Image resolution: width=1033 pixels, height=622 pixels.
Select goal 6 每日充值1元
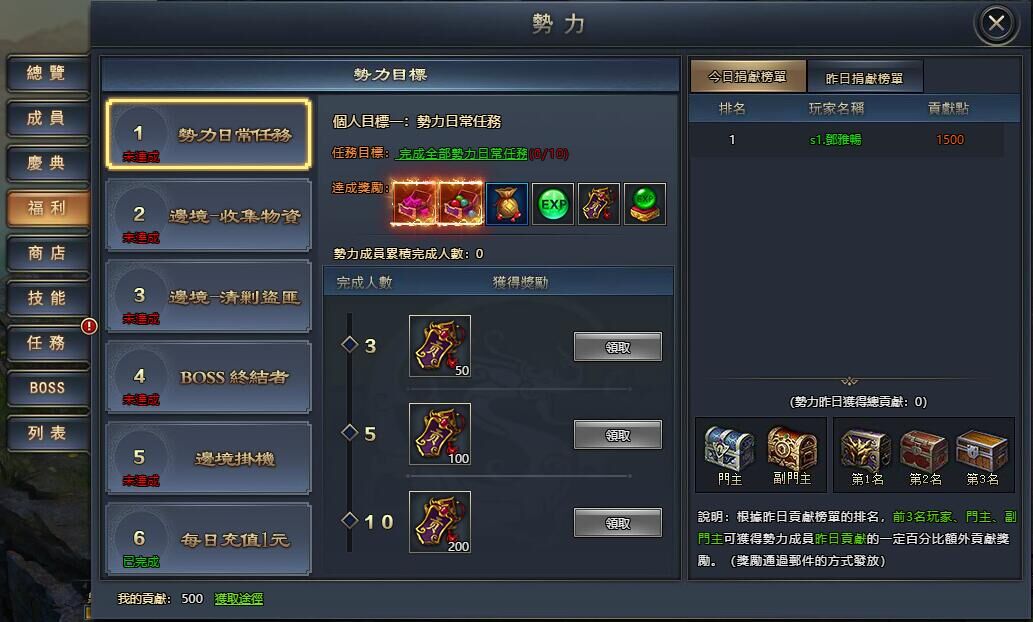[208, 540]
